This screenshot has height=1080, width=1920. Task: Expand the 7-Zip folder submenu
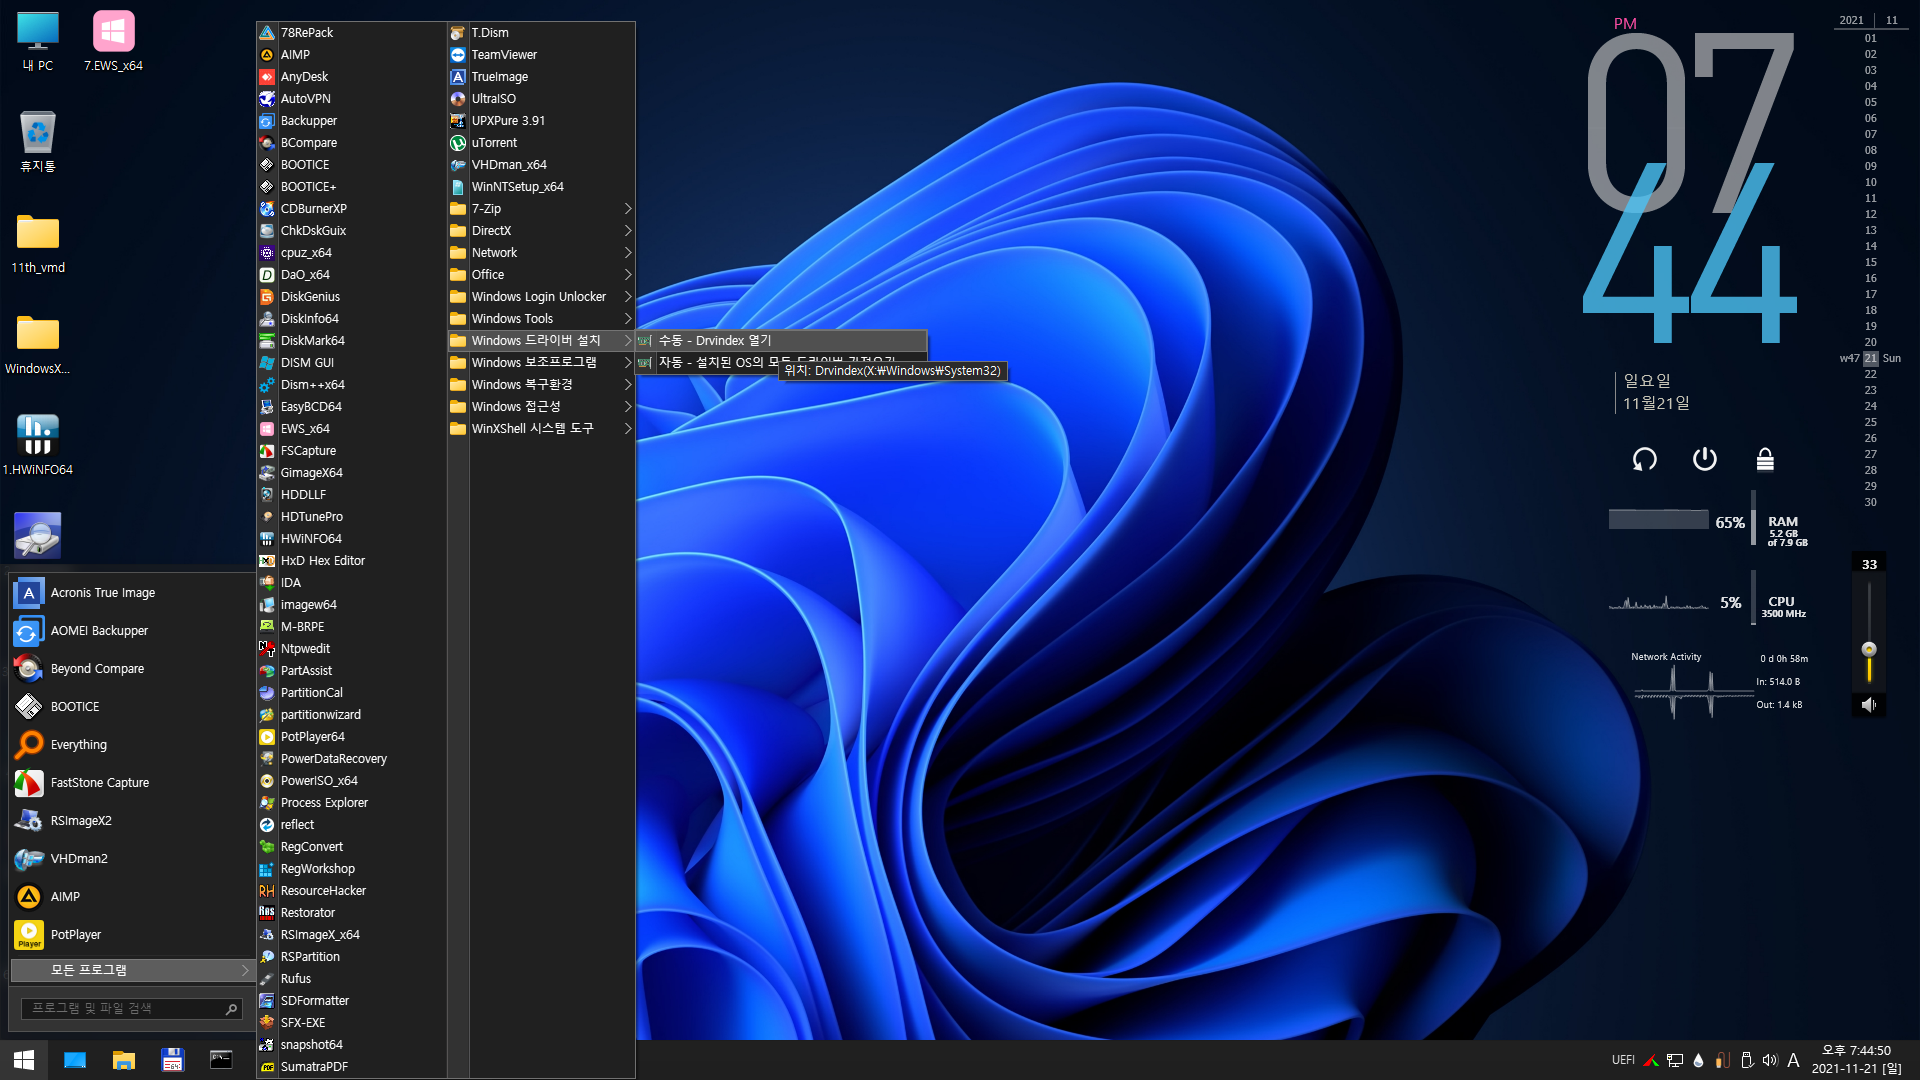541,209
